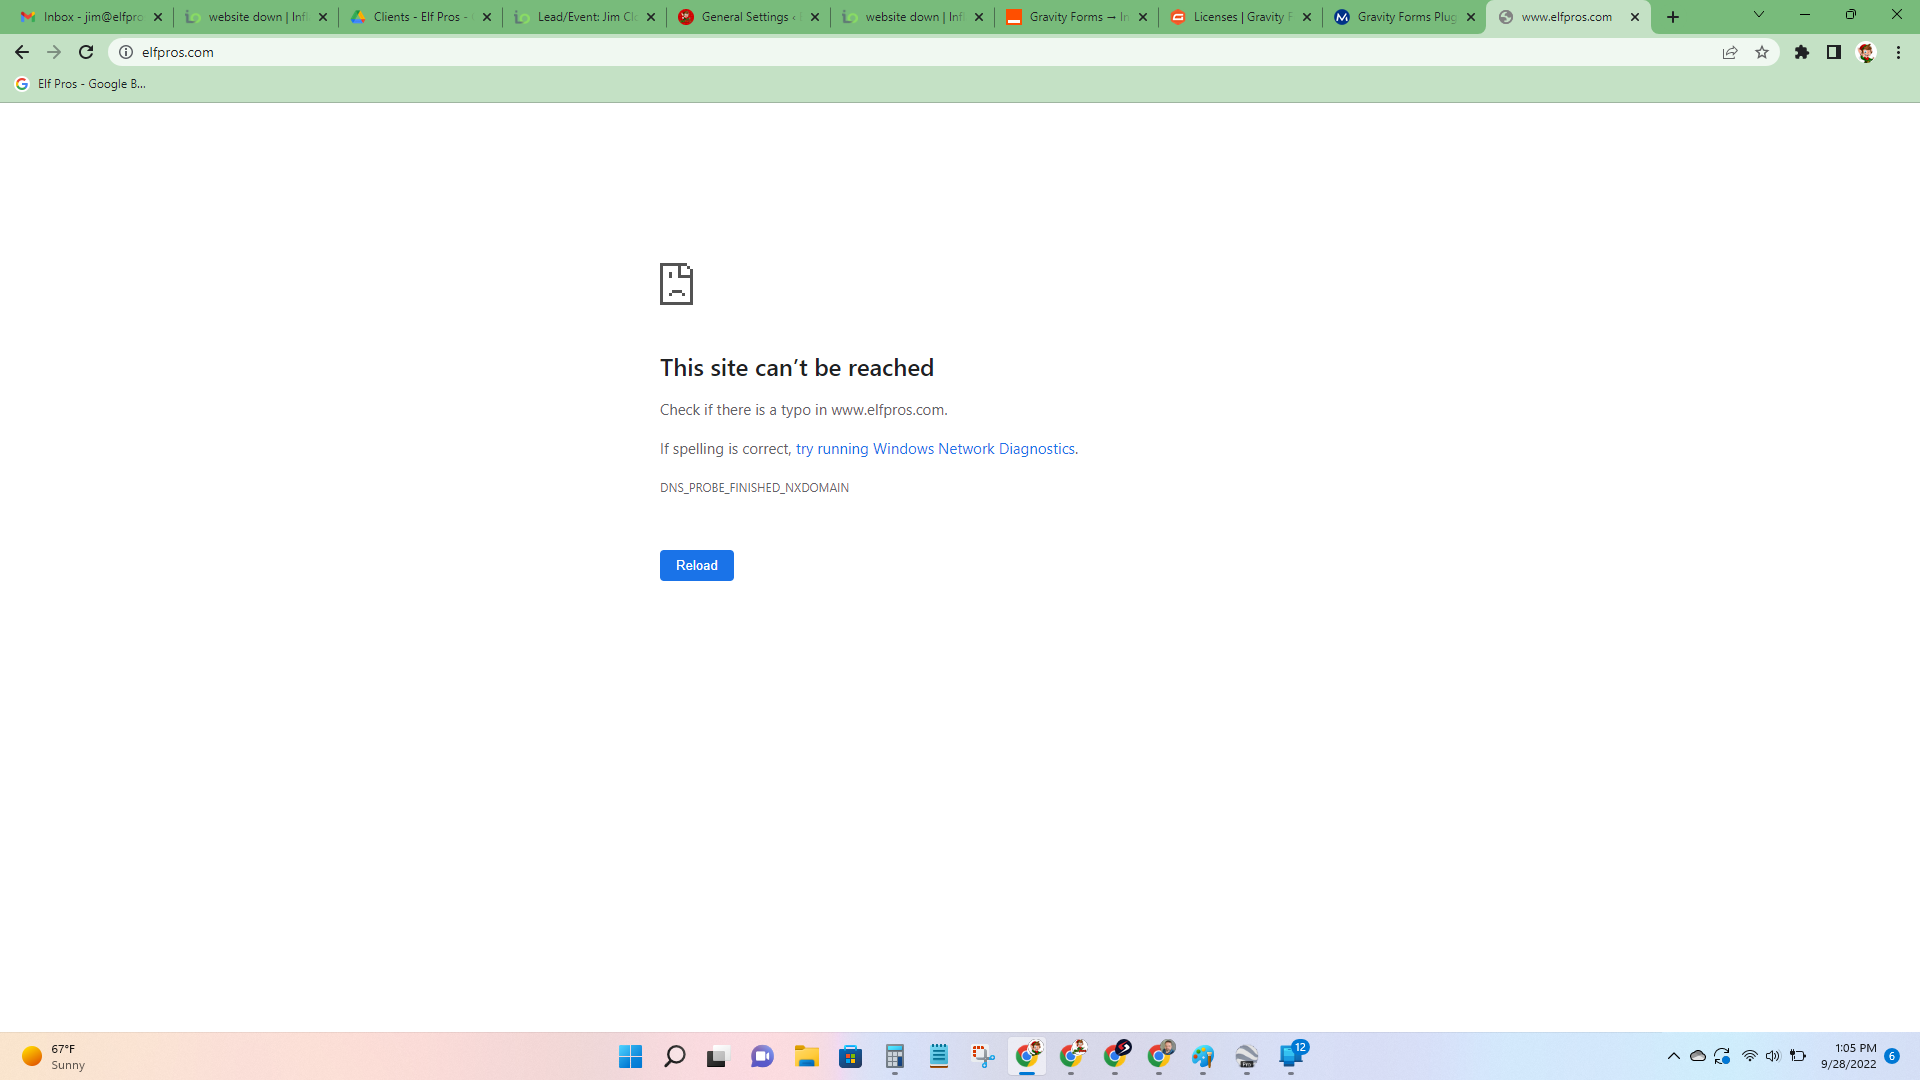Open the Chrome profile avatar
Image resolution: width=1920 pixels, height=1080 pixels.
(1866, 52)
